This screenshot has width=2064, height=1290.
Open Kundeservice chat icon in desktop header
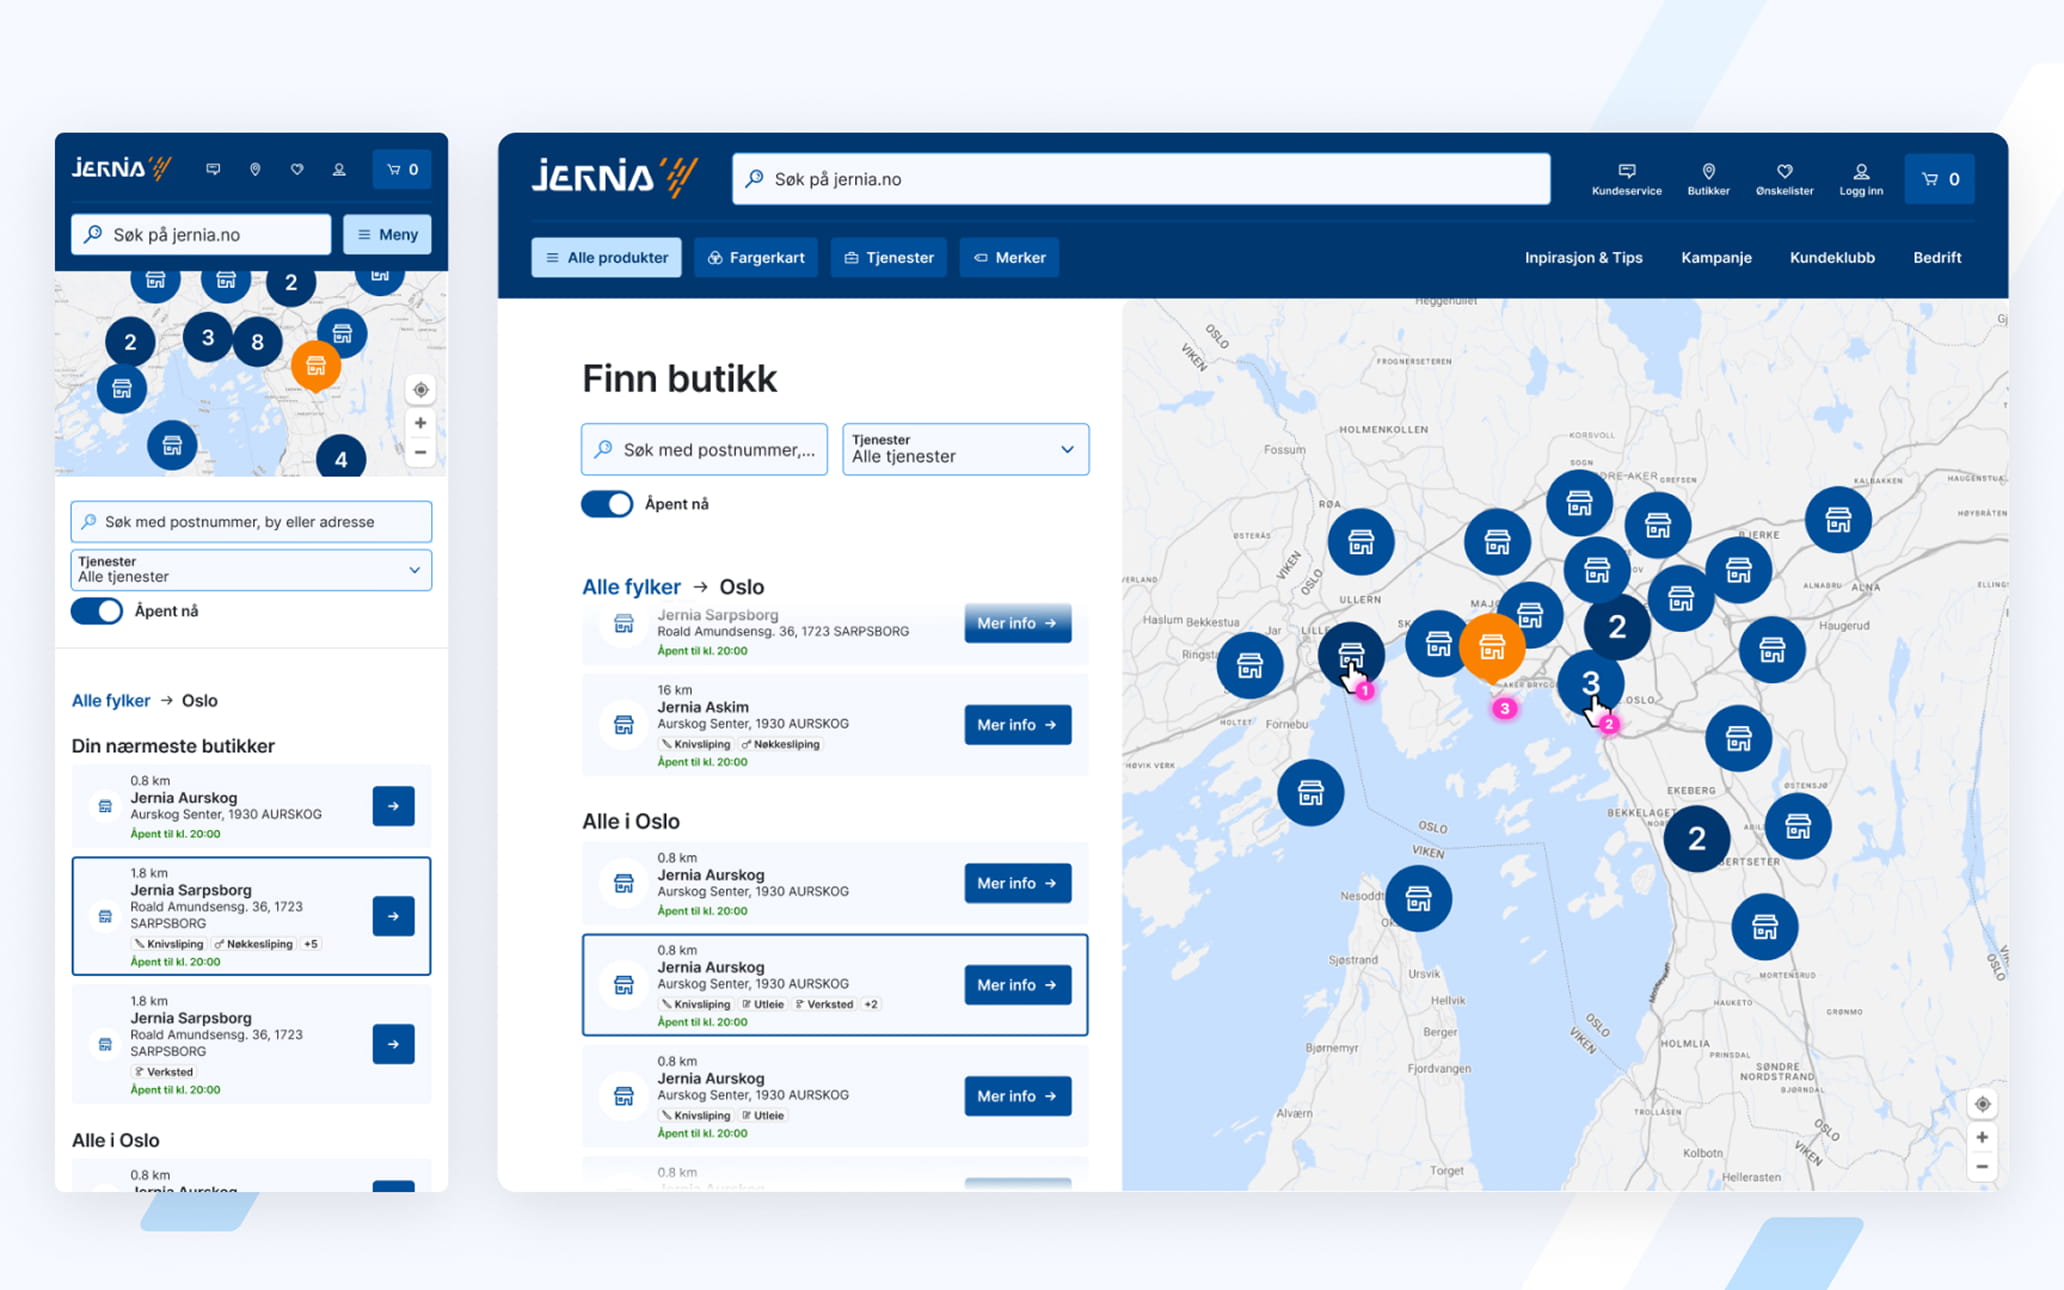coord(1626,171)
